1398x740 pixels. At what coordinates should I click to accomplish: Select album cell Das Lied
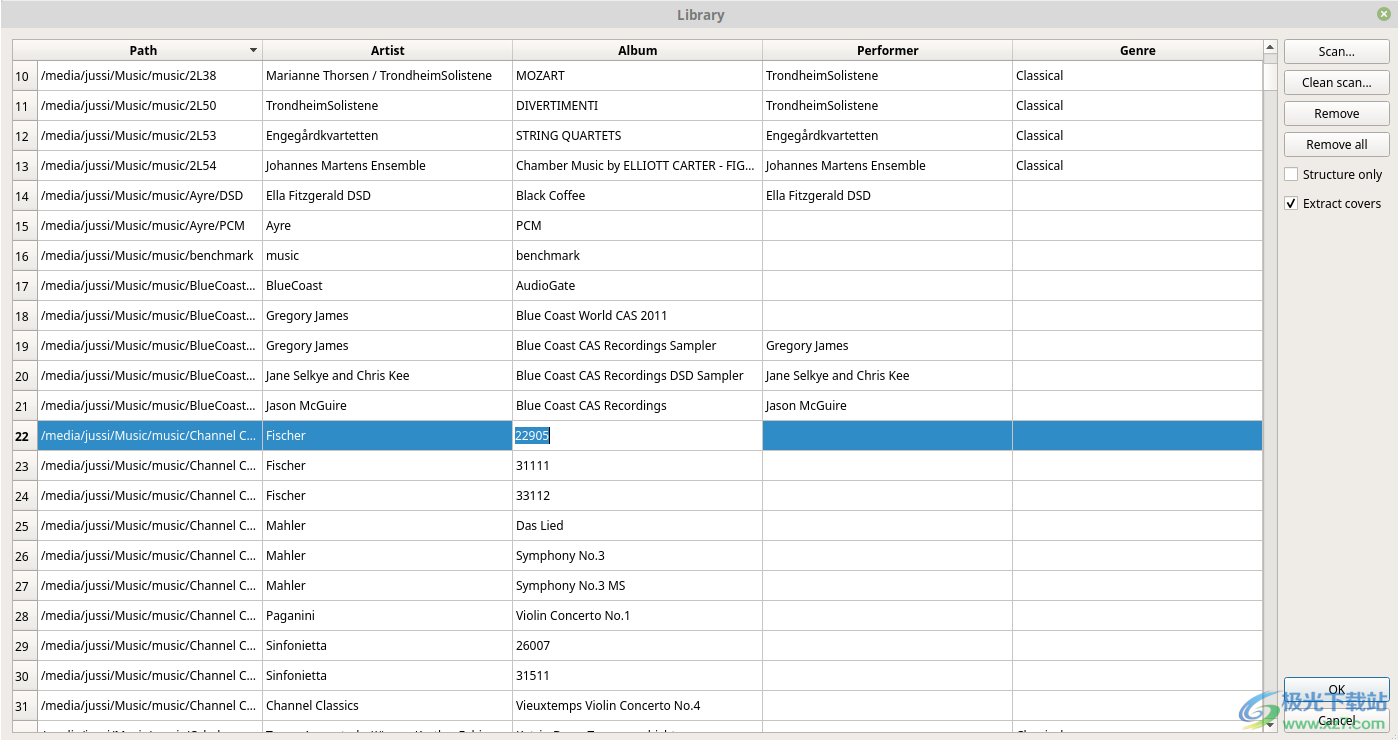(x=638, y=526)
